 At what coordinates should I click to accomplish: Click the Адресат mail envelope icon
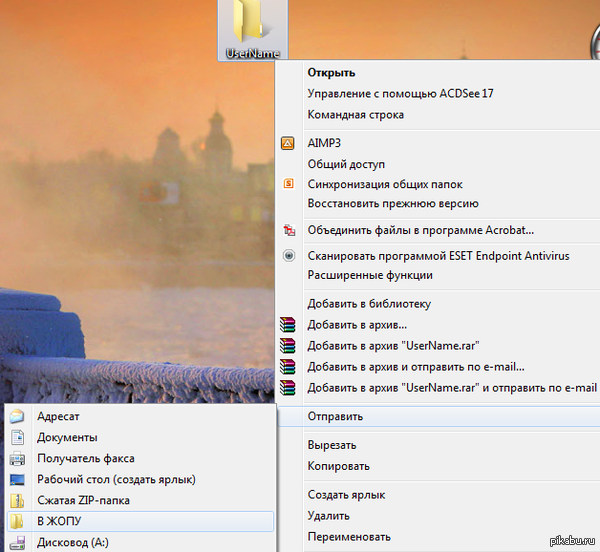coord(17,416)
